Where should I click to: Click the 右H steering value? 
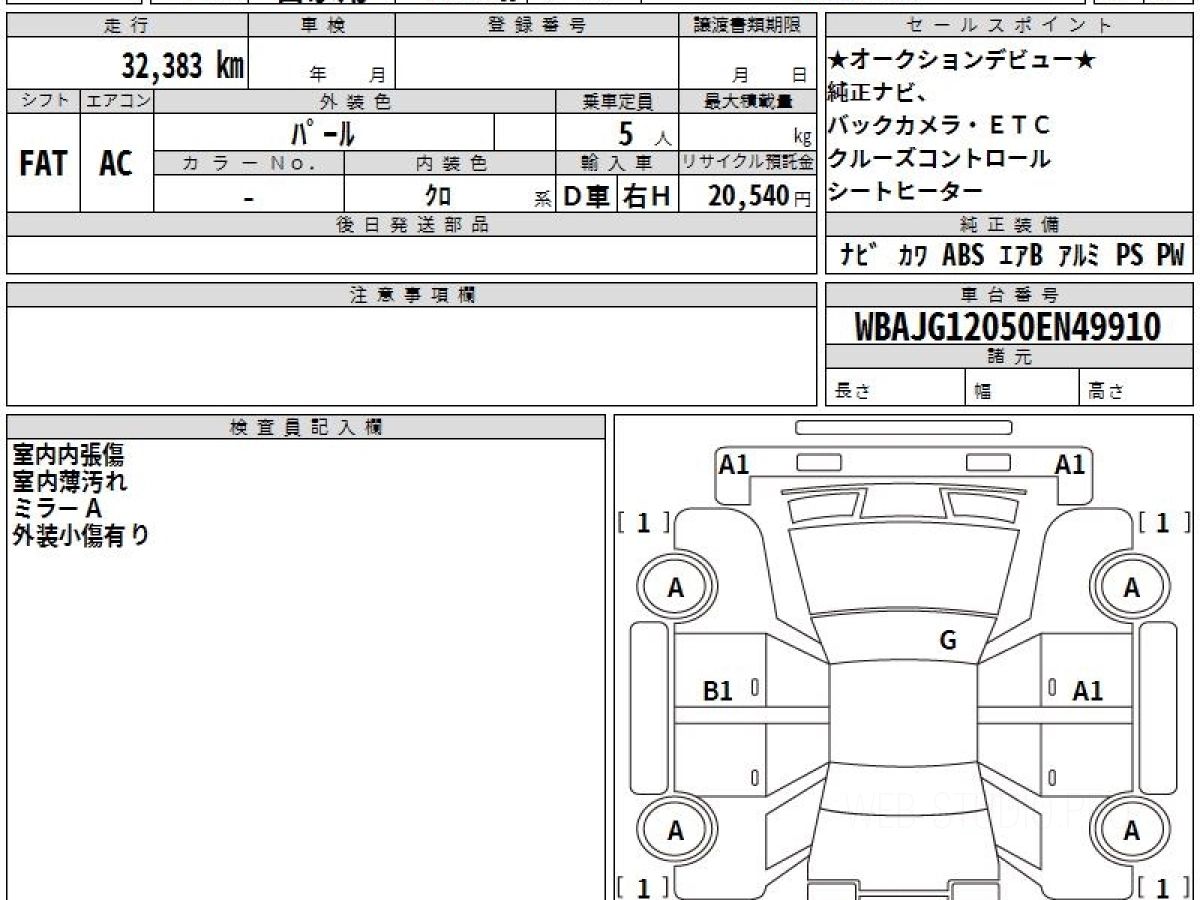[647, 196]
